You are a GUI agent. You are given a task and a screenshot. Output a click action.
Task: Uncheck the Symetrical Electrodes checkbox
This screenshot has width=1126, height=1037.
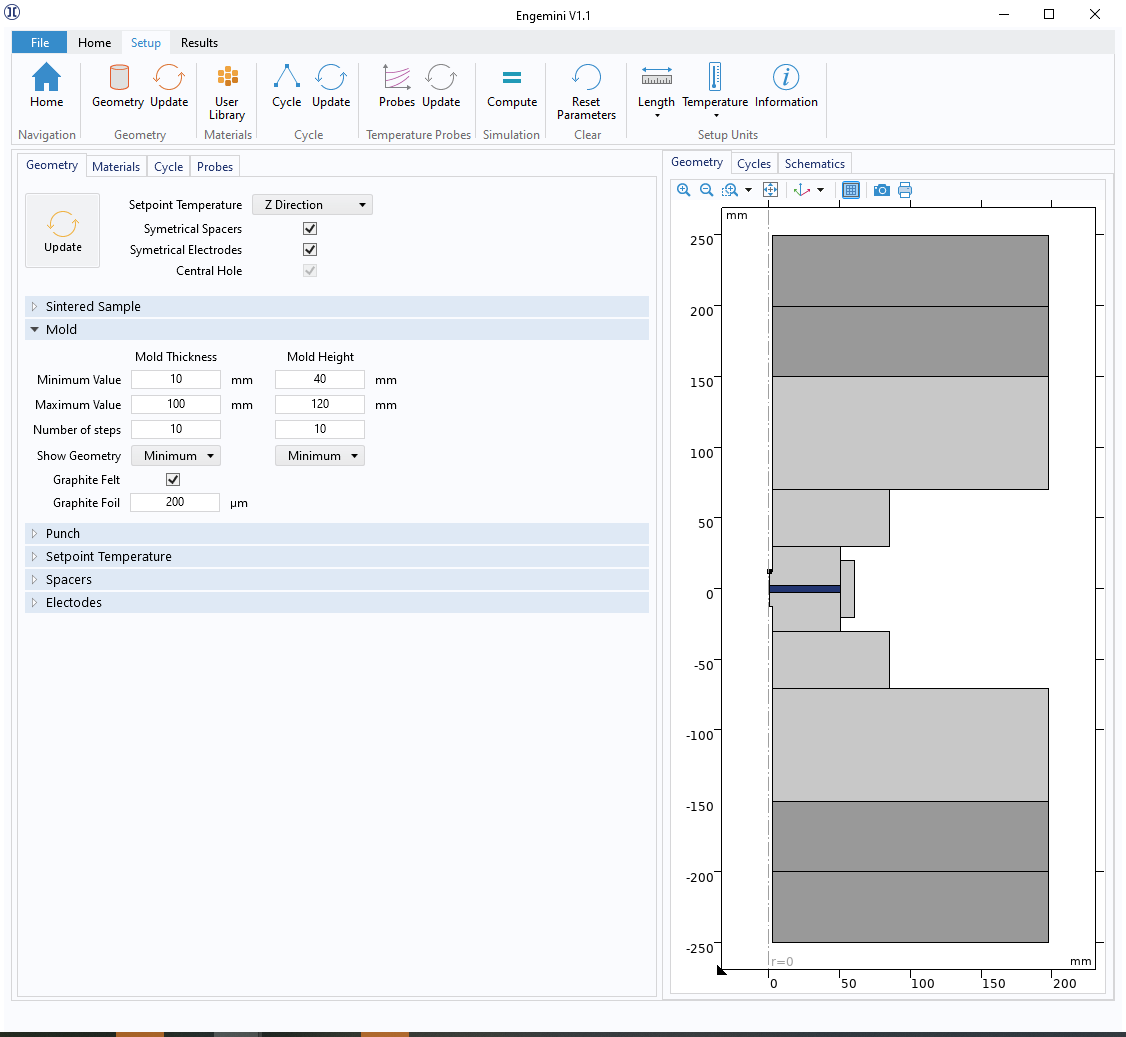click(x=310, y=250)
